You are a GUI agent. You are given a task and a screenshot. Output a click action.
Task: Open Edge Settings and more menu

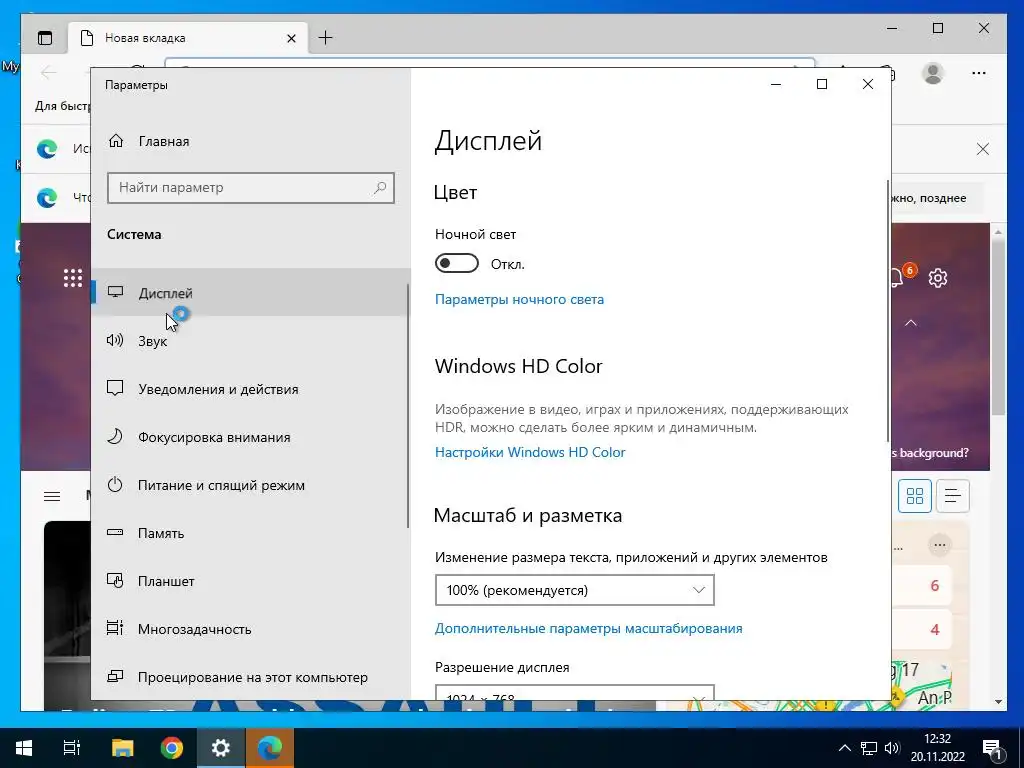click(x=979, y=72)
